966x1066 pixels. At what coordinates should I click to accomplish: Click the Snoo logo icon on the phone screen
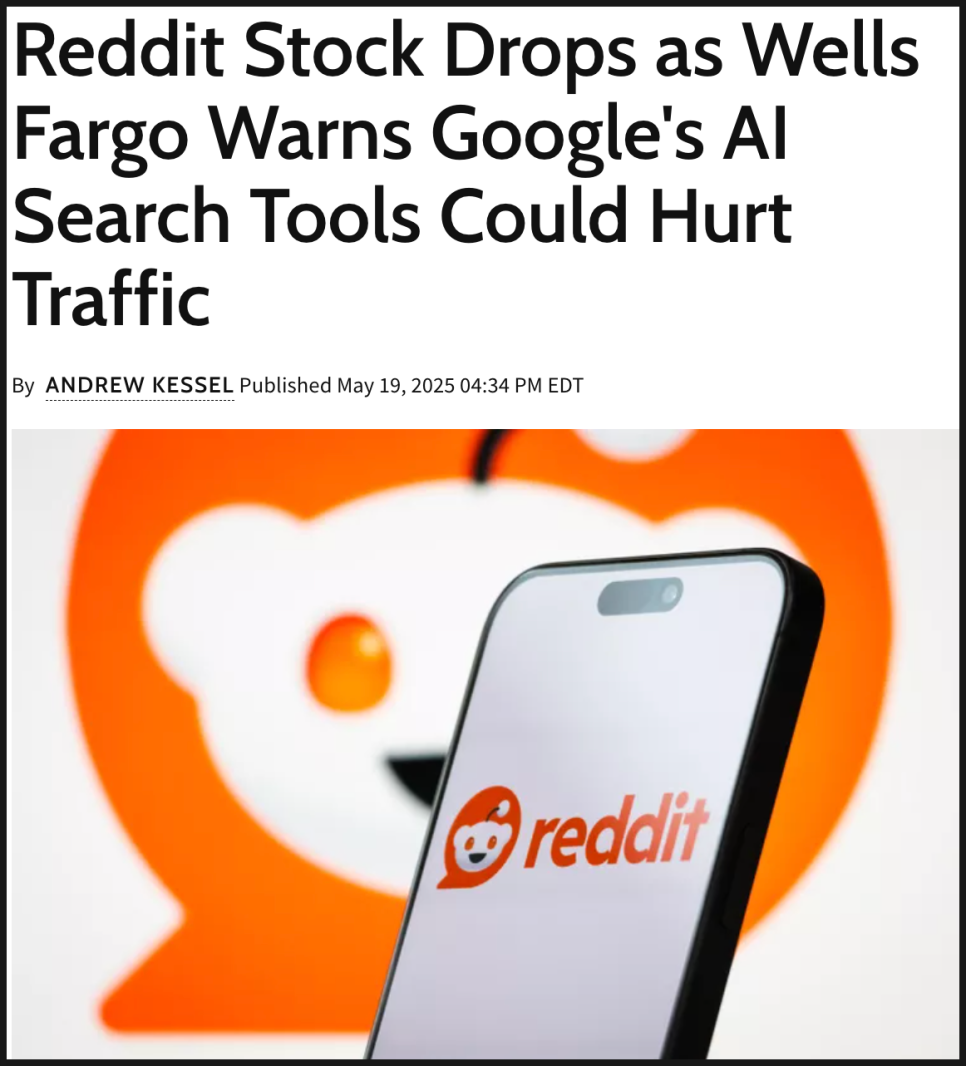479,838
